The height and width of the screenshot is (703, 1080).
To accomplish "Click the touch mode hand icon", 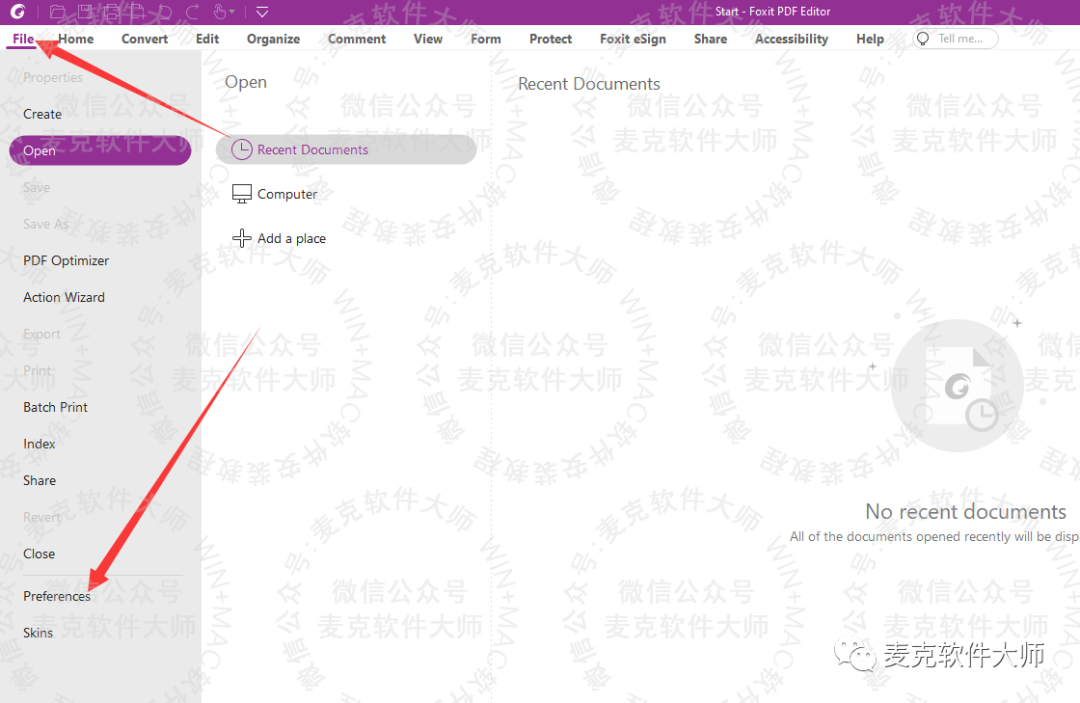I will (x=219, y=11).
